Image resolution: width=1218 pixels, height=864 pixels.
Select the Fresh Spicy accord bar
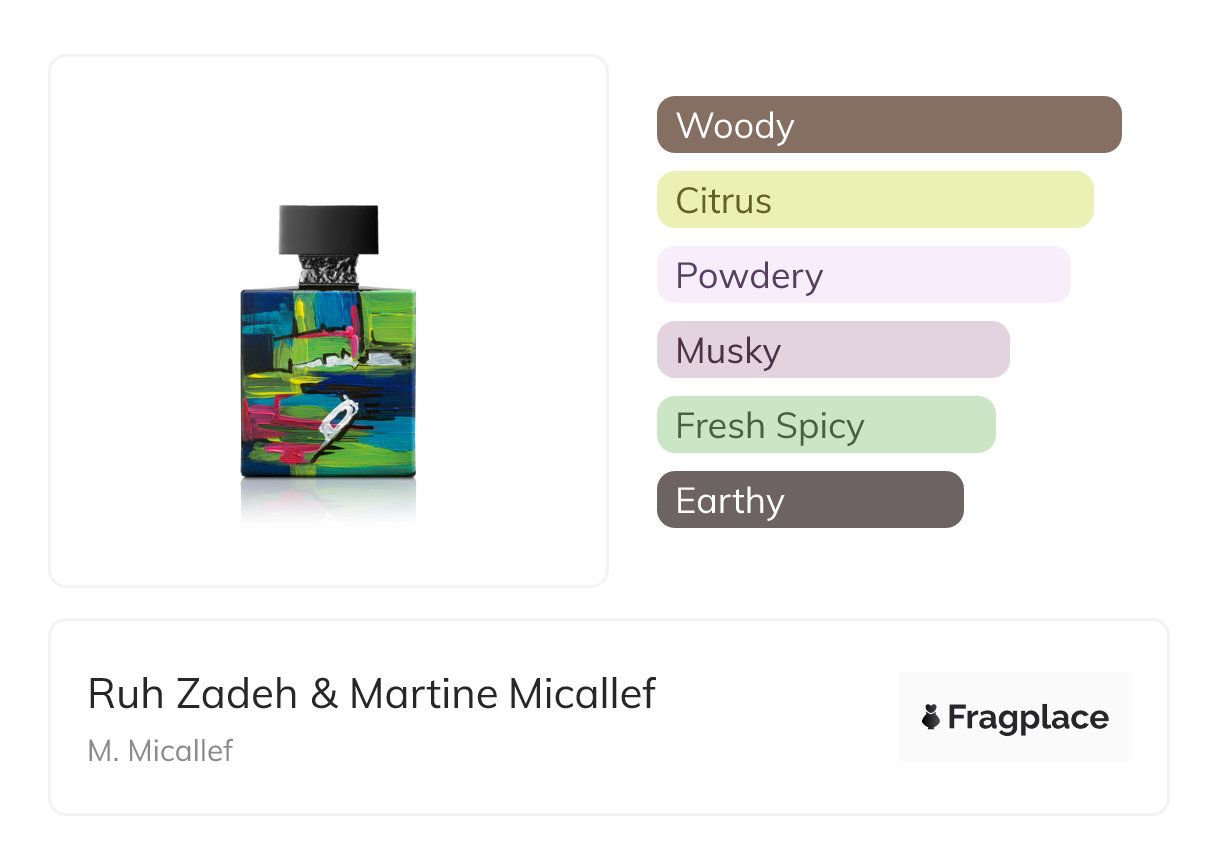(826, 425)
